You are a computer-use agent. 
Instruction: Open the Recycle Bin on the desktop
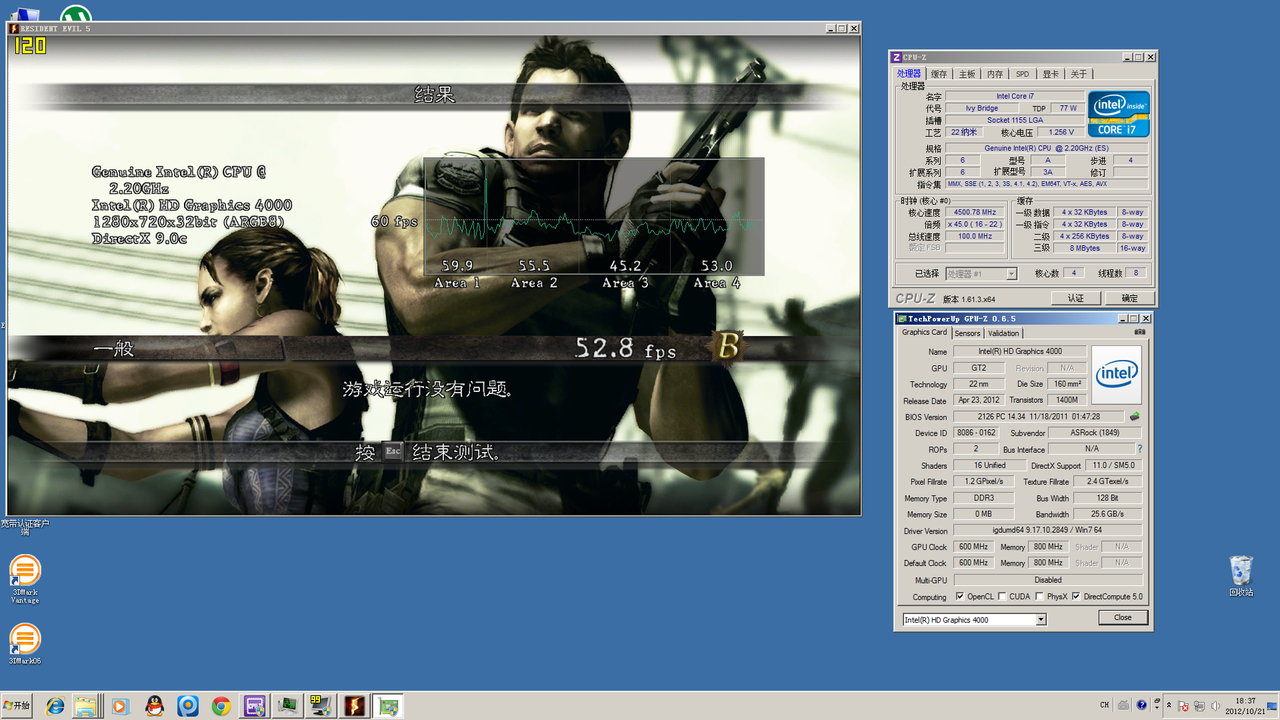1241,576
